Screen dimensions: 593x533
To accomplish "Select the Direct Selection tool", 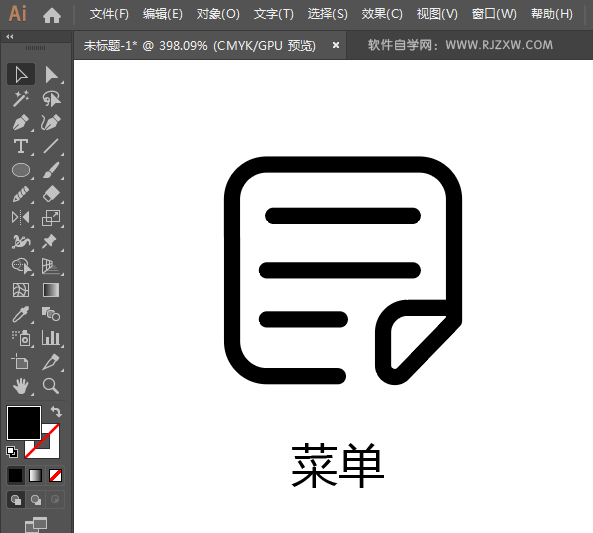I will coord(51,74).
